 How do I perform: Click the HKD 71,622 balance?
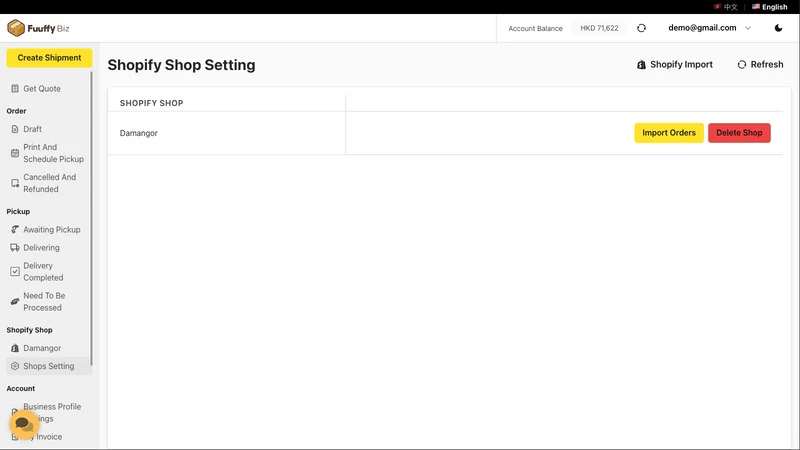click(599, 28)
